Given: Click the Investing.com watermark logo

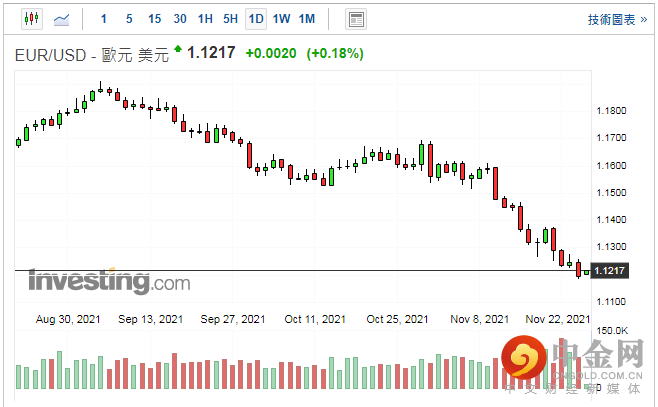Looking at the screenshot, I should click(x=108, y=282).
